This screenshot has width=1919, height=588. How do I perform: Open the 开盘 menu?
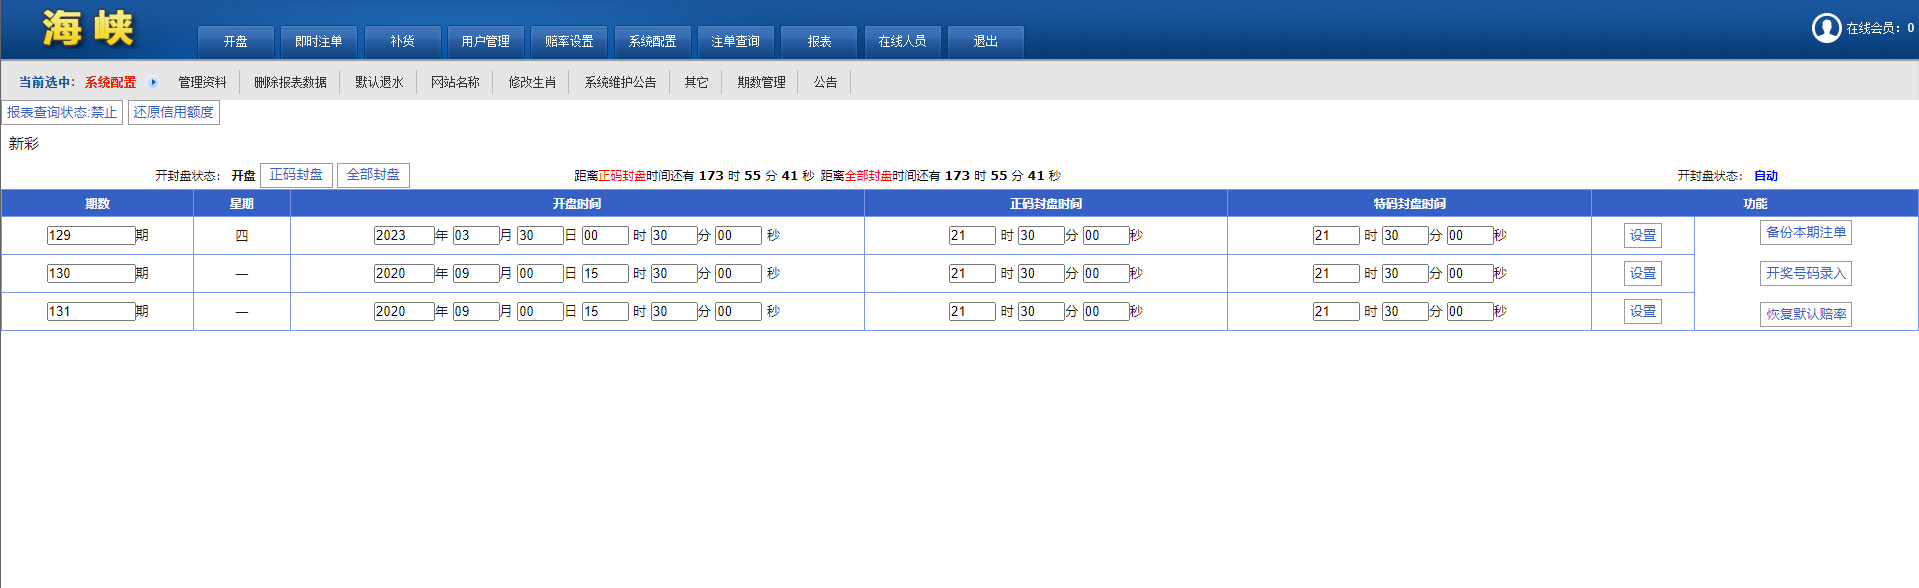click(x=236, y=42)
